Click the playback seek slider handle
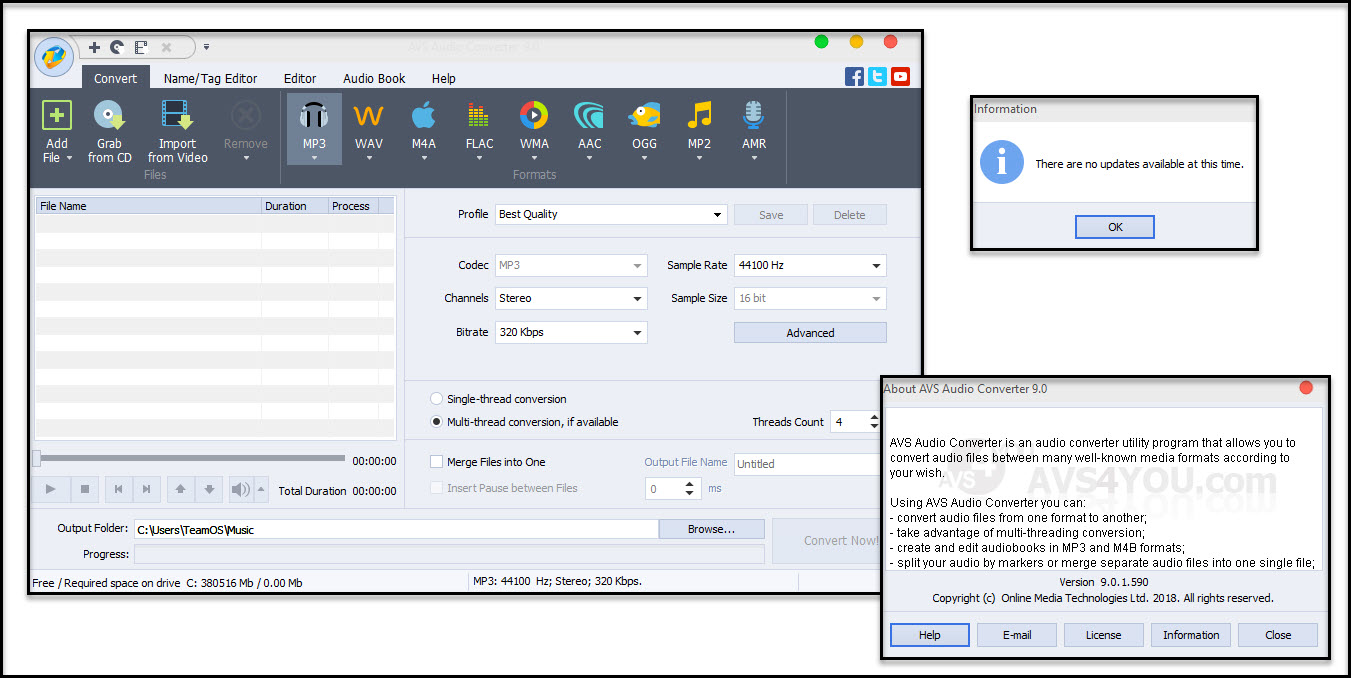 coord(38,459)
